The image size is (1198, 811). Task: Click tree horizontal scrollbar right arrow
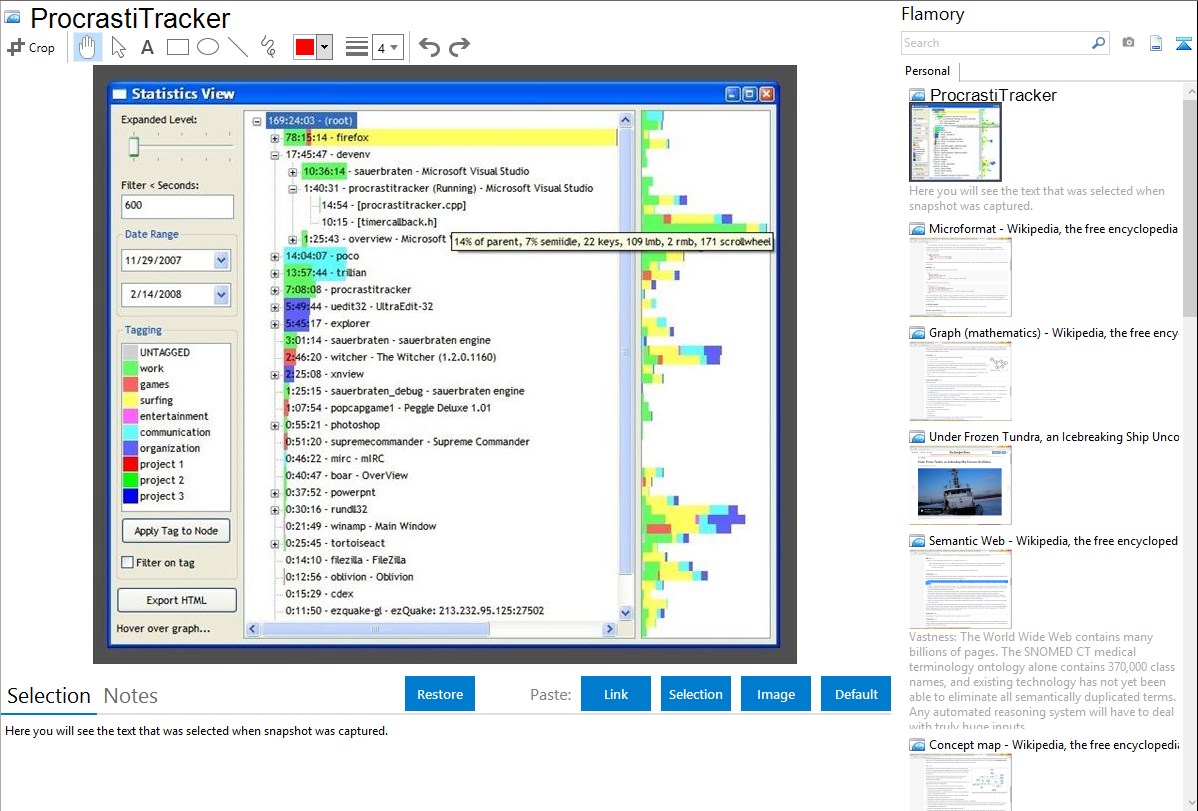tap(609, 629)
